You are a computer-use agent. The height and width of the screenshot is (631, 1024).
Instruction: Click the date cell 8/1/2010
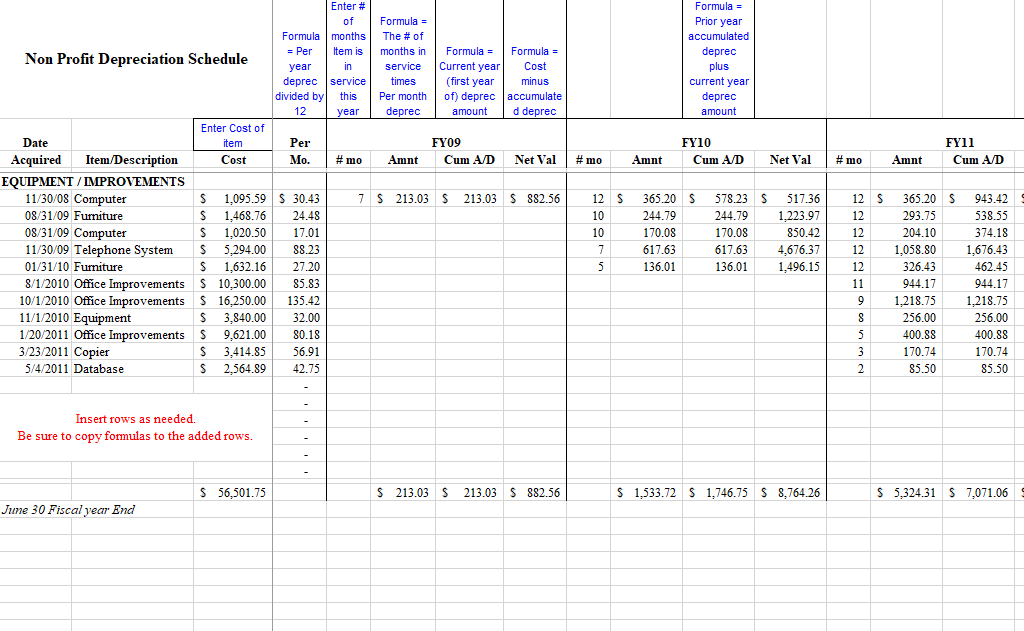pos(47,283)
